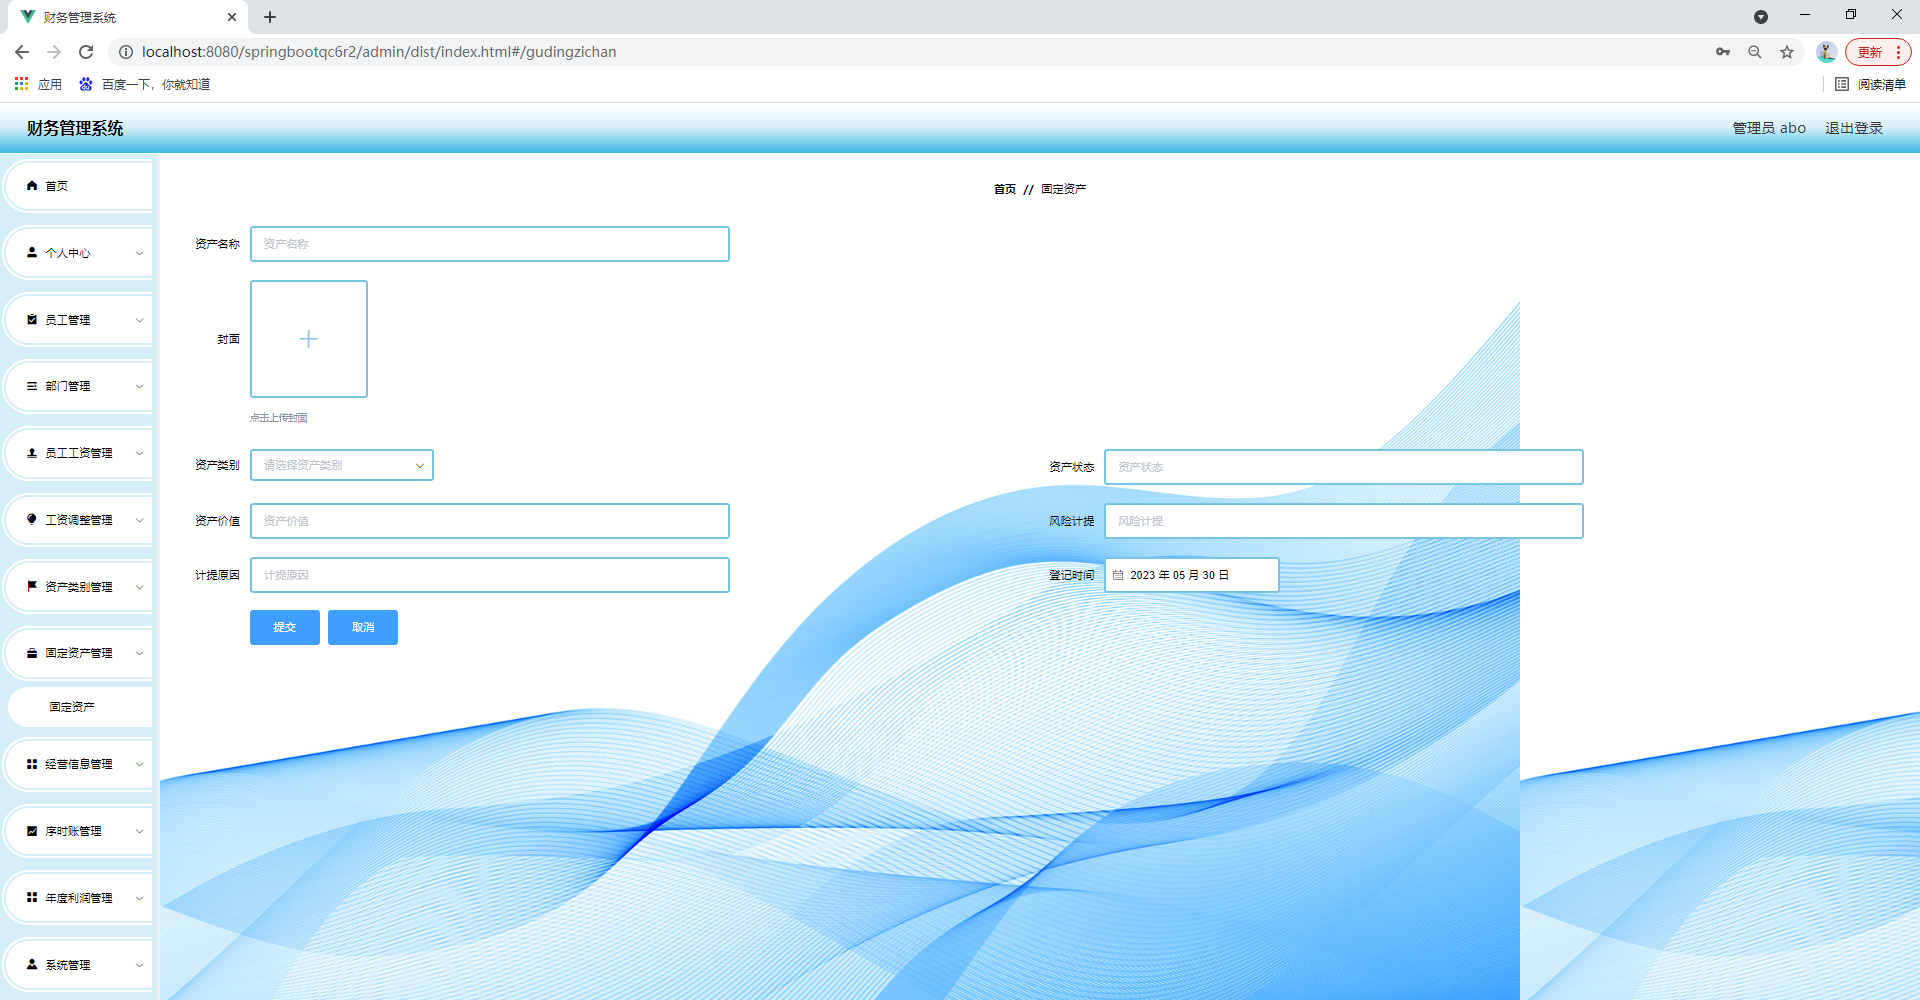
Task: Click the 管理员 abo account text
Action: coord(1769,128)
